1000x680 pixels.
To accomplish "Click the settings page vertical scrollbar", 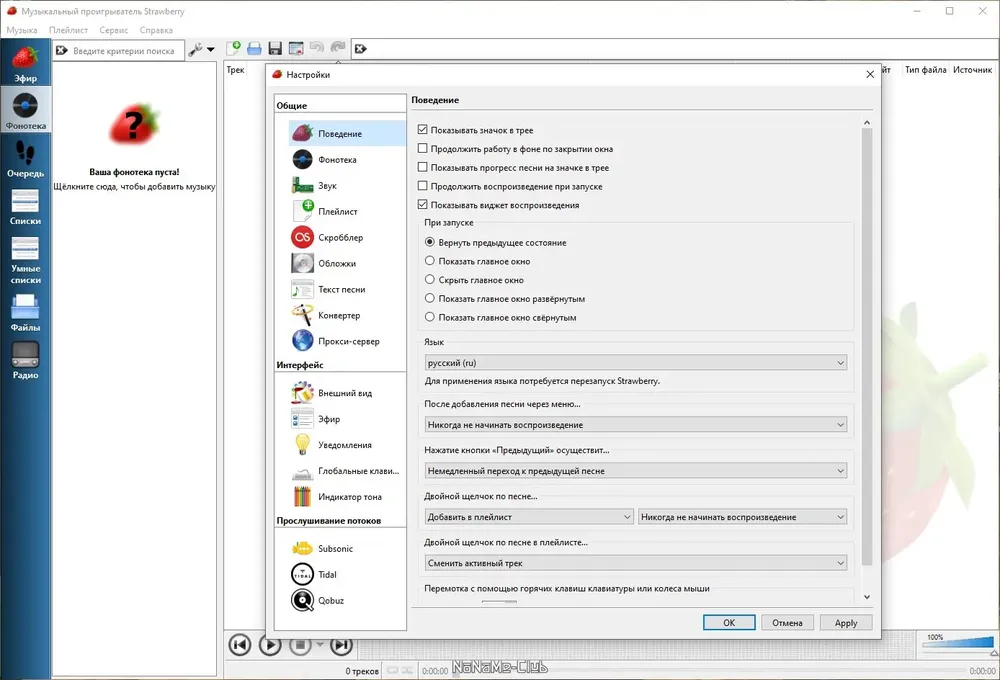I will click(867, 346).
